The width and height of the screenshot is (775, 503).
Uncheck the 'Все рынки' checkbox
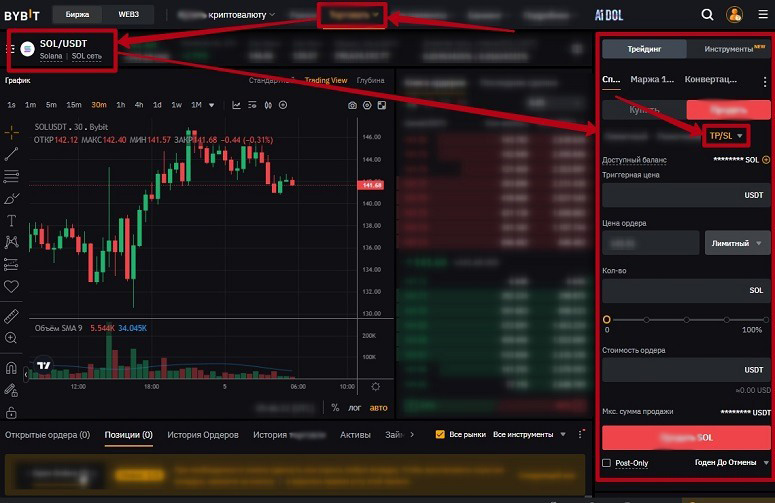(x=440, y=435)
